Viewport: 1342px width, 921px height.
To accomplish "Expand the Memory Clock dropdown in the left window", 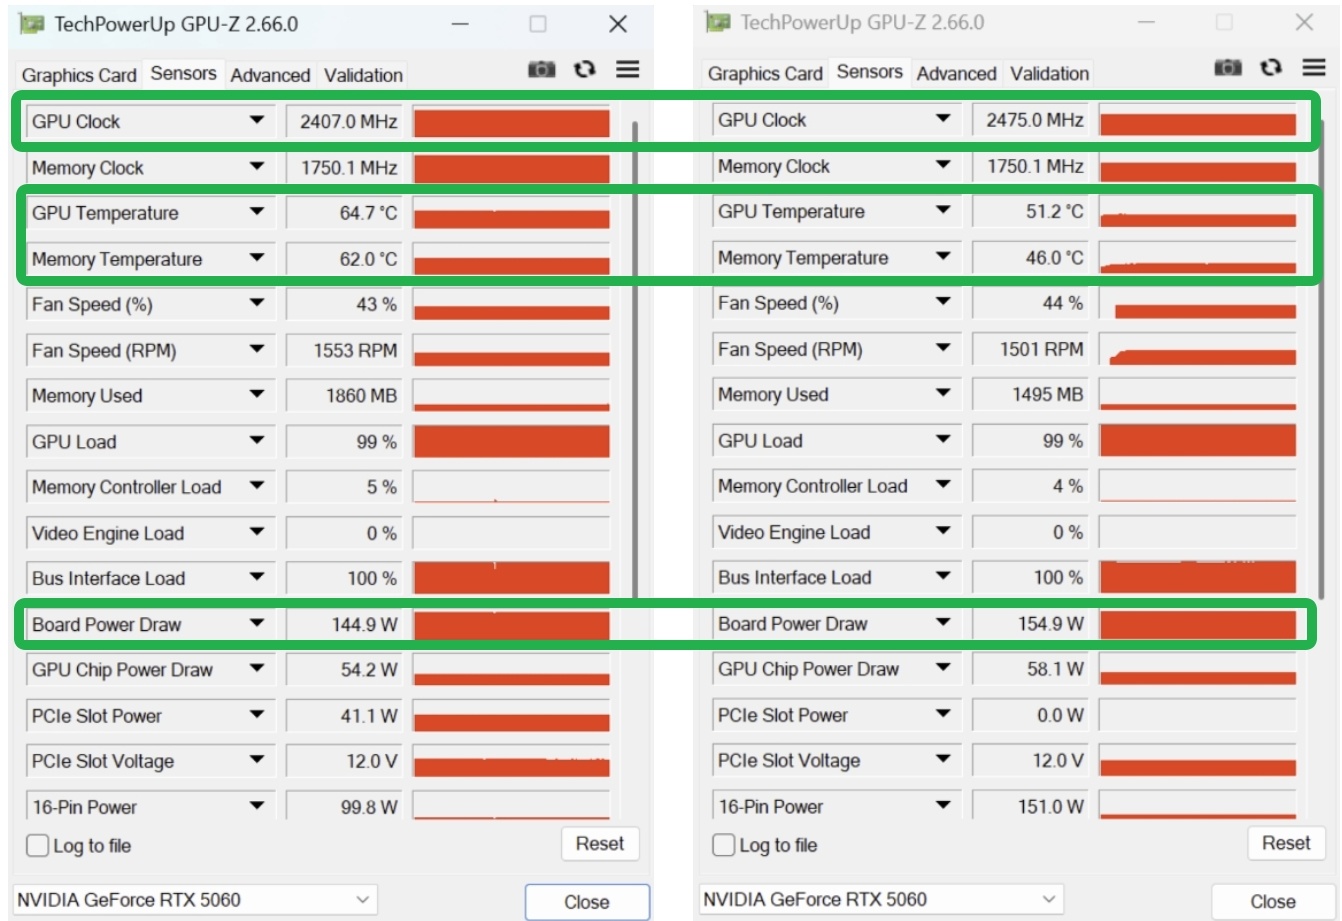I will coord(257,167).
